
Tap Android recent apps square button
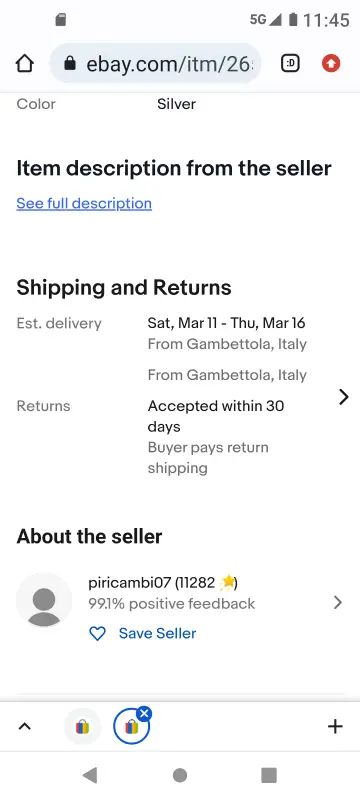point(269,776)
